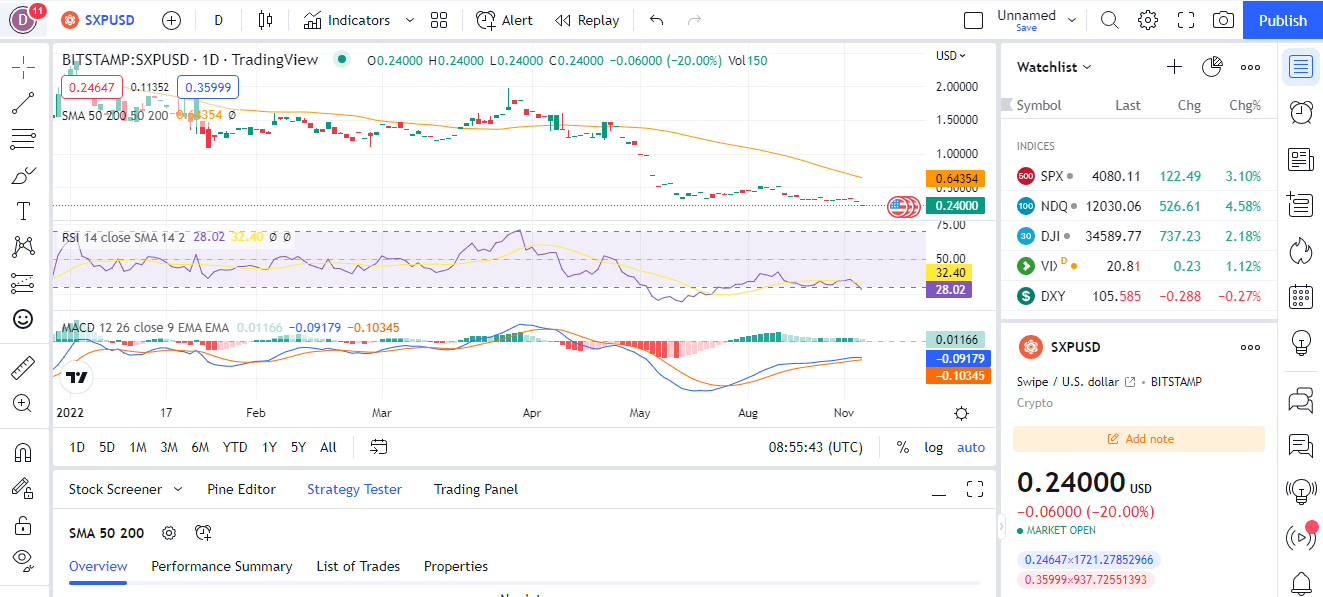Viewport: 1323px width, 597px height.
Task: Open the Performance Summary tab
Action: coord(222,566)
